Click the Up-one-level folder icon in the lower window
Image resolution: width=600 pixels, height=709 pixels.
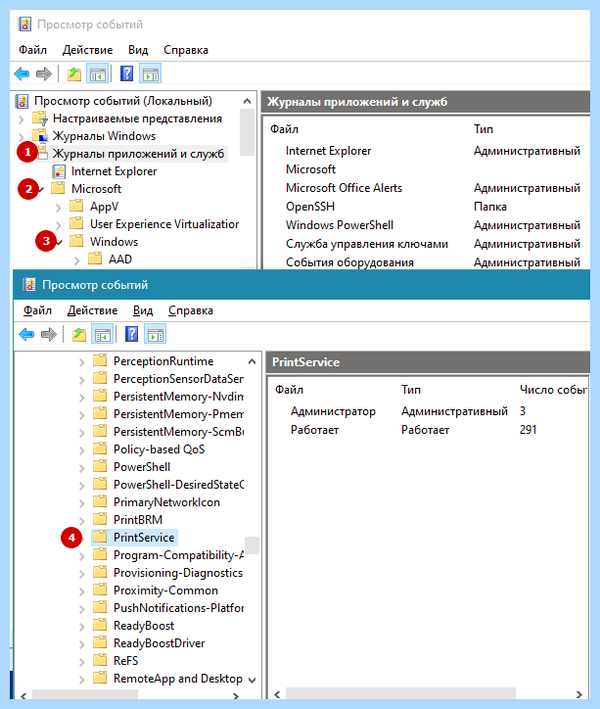click(x=79, y=335)
